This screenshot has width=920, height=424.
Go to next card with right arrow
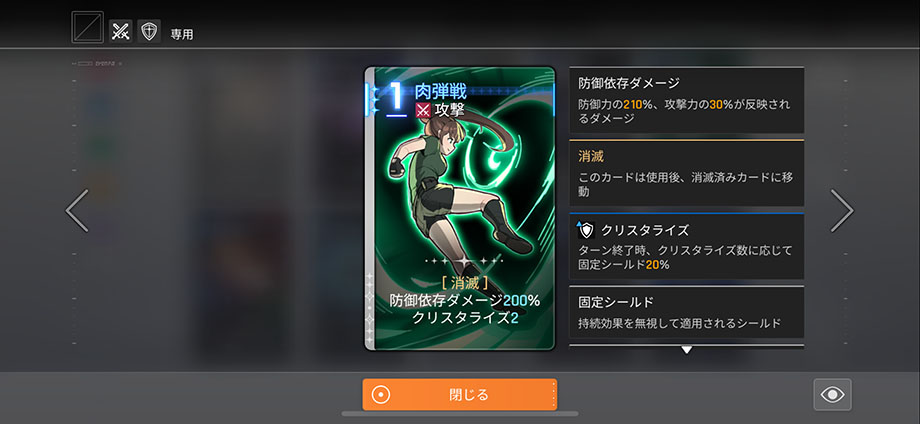tap(842, 211)
